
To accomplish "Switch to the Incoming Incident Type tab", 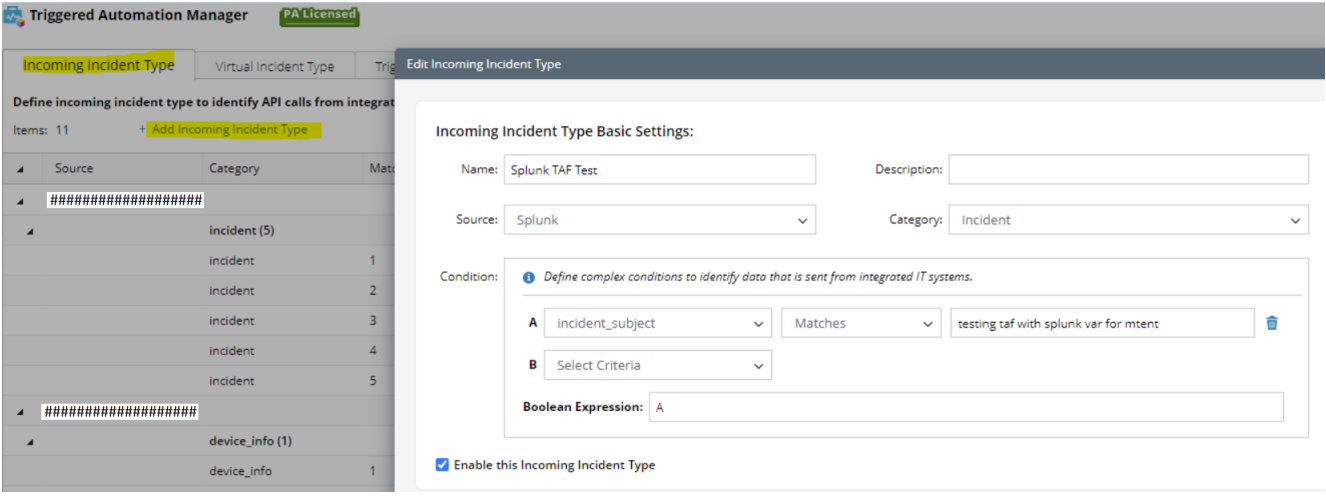I will [98, 66].
